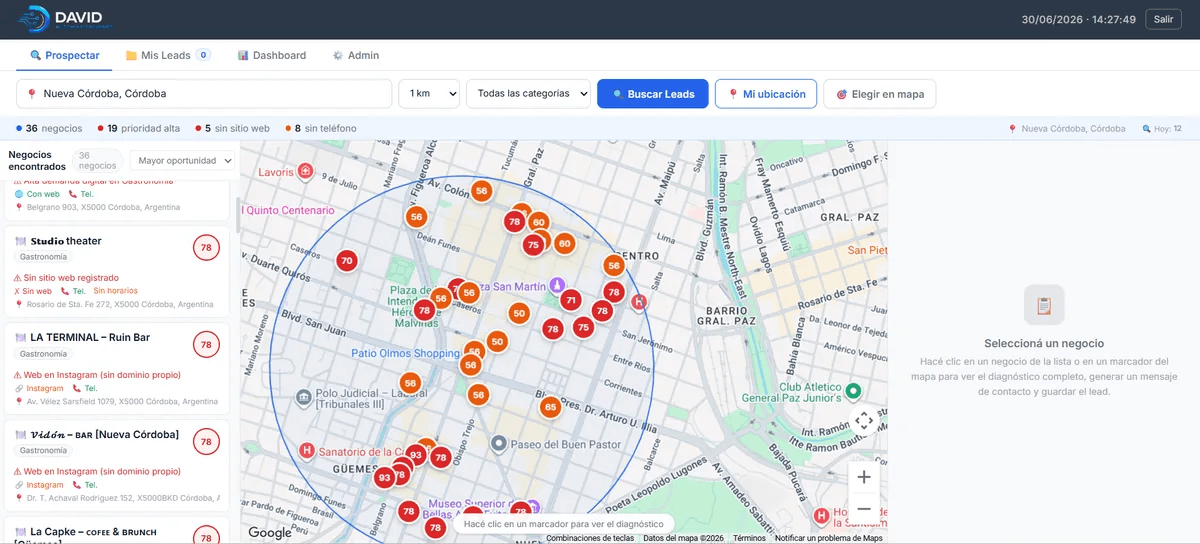
Task: Click Av. Vélez Sarsfield 1079 address
Action: 122,401
